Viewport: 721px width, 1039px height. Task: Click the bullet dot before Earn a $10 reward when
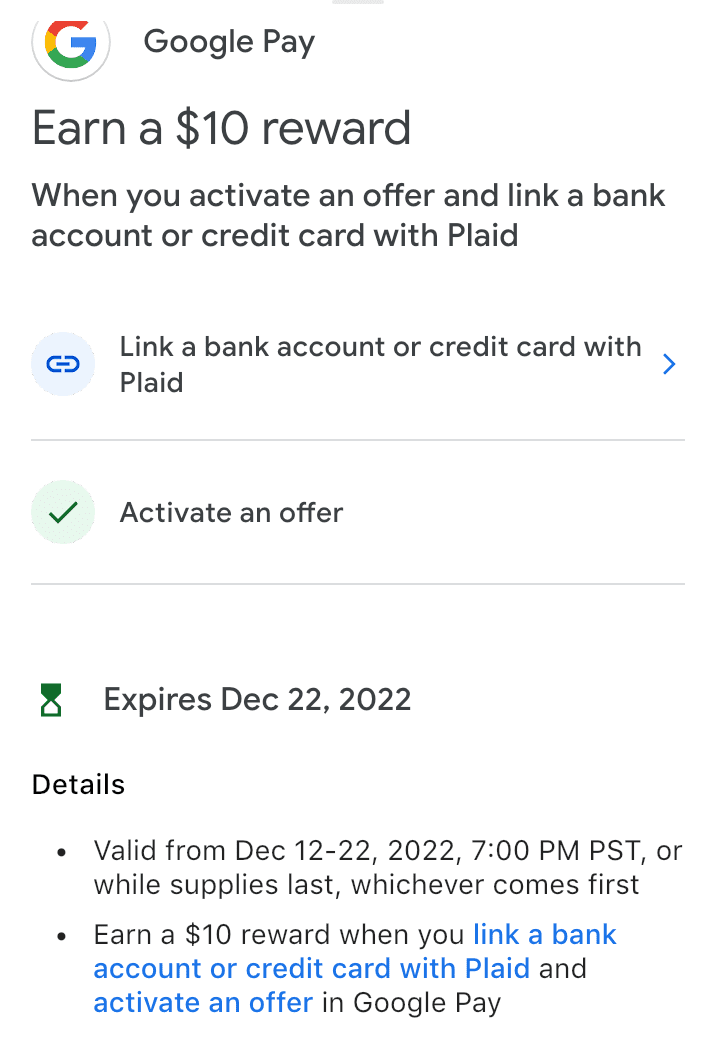pos(62,937)
